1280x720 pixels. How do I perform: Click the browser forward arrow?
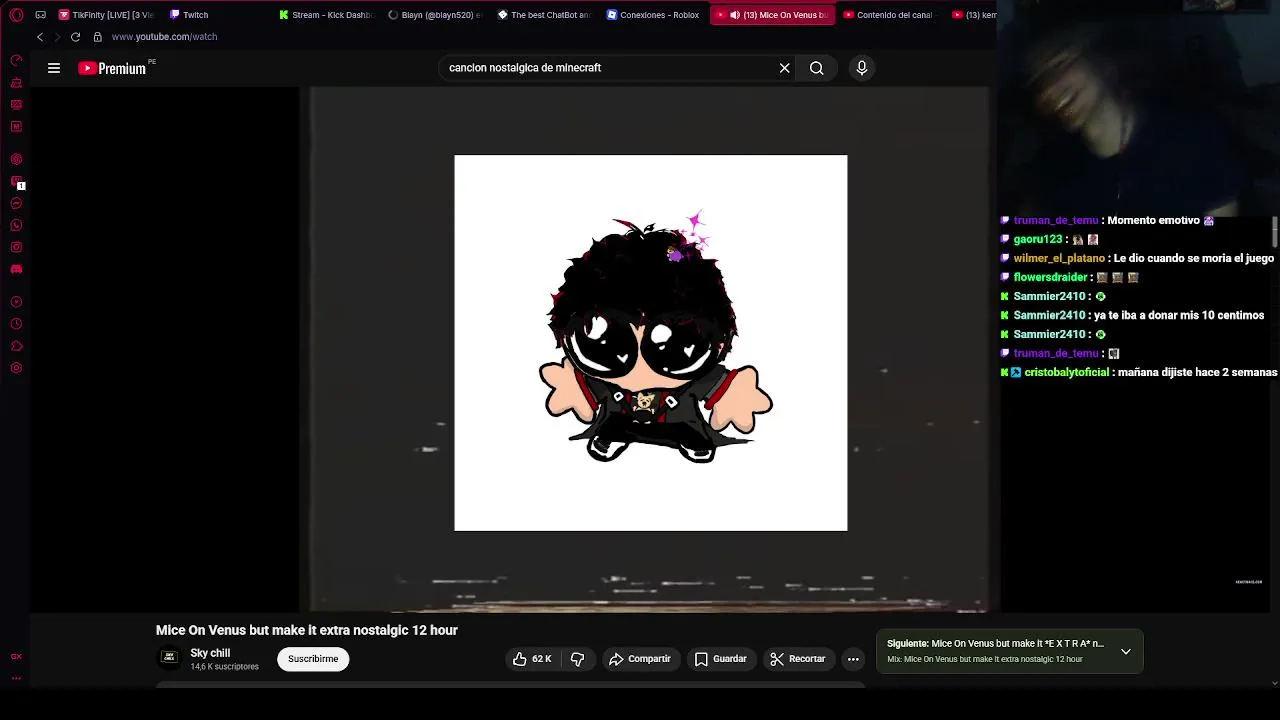57,37
